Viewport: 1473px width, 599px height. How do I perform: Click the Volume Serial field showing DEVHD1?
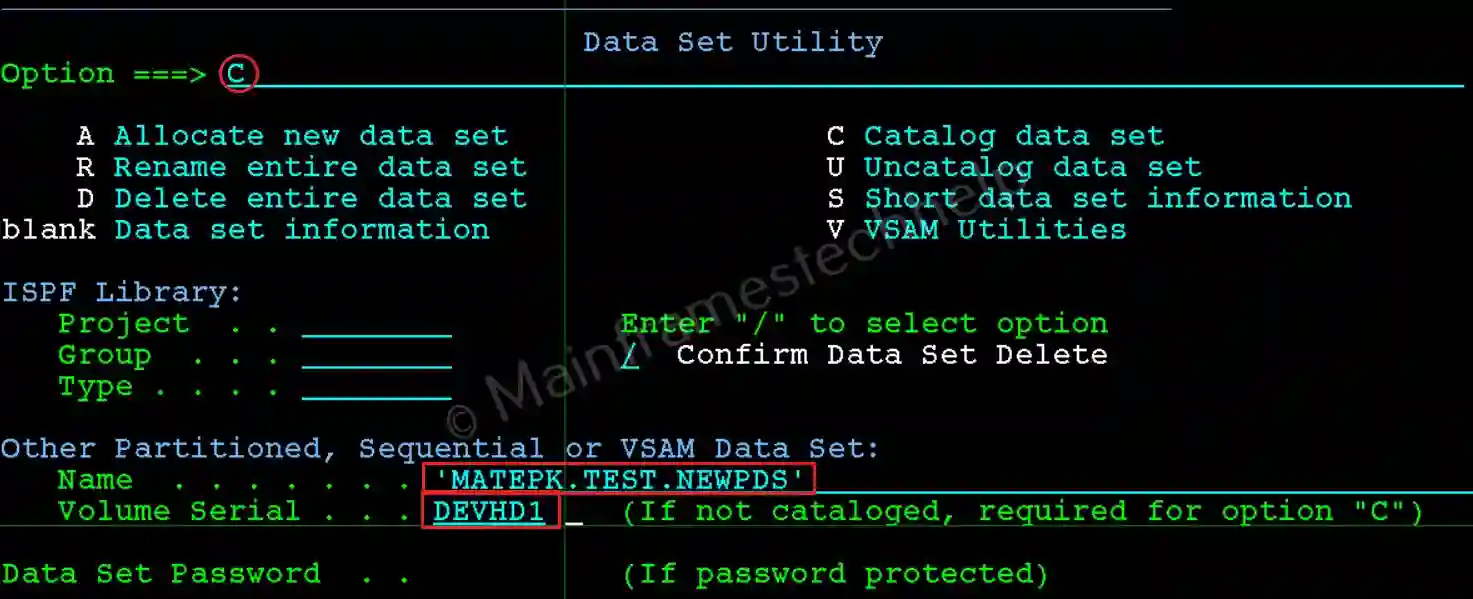489,511
